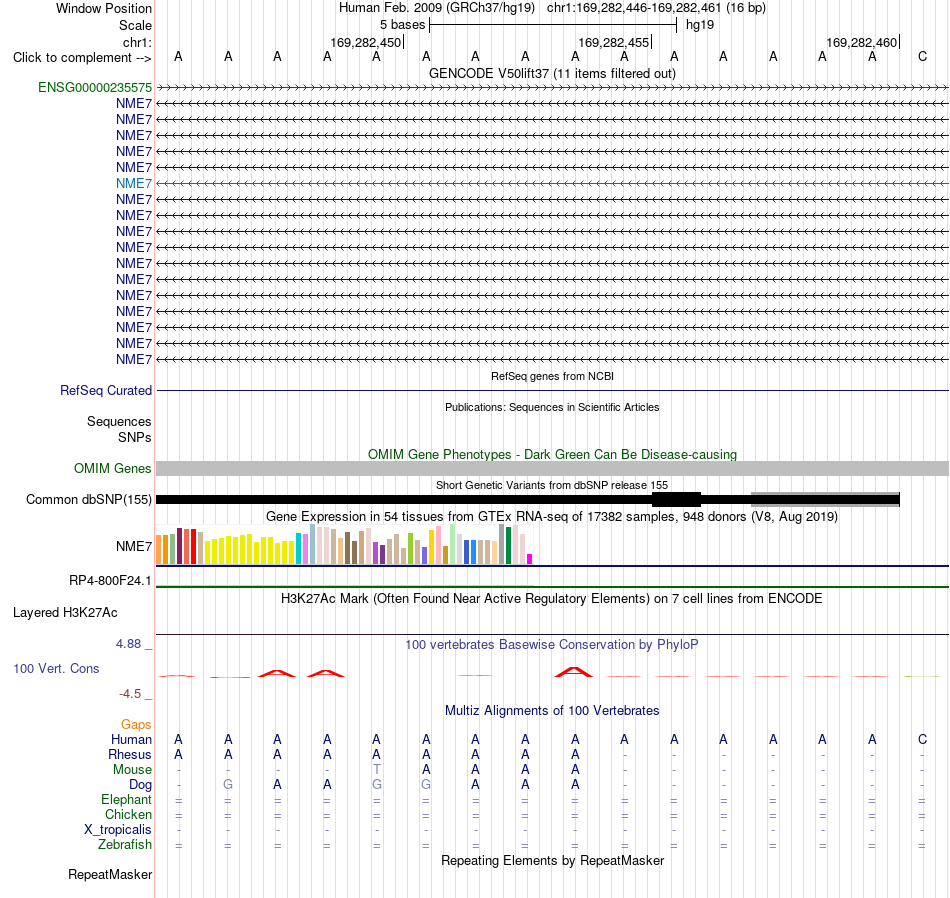
Task: Click the Mouse species label
Action: click(x=132, y=770)
